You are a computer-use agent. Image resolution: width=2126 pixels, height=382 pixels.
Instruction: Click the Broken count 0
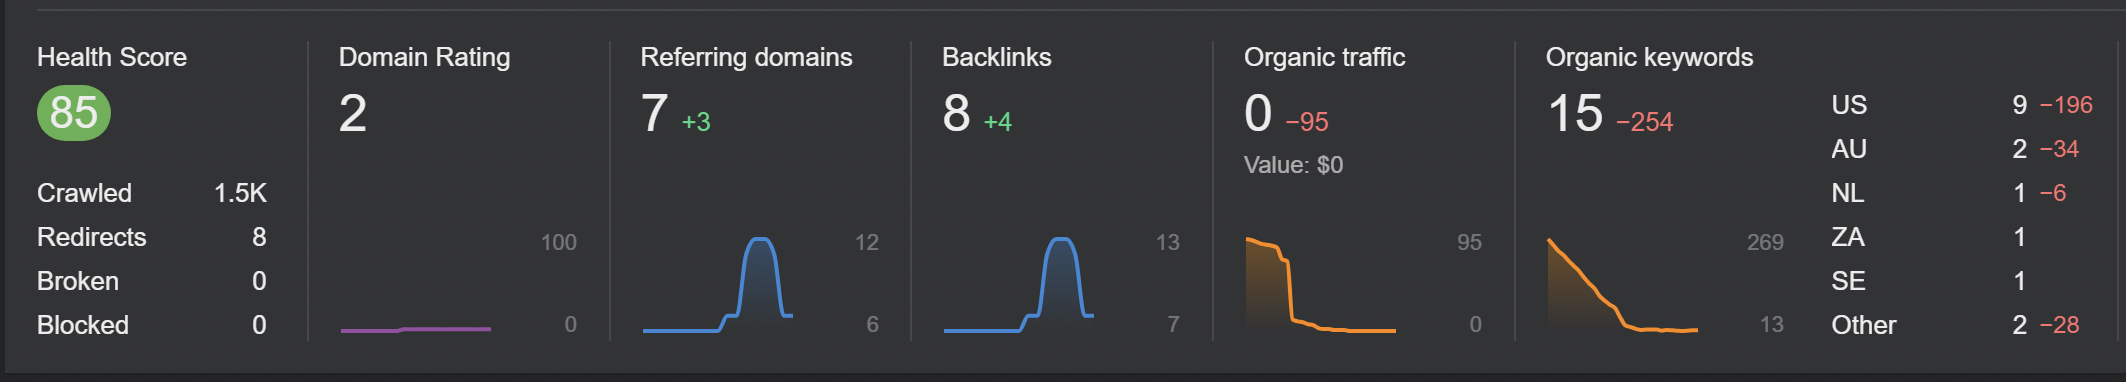[259, 281]
